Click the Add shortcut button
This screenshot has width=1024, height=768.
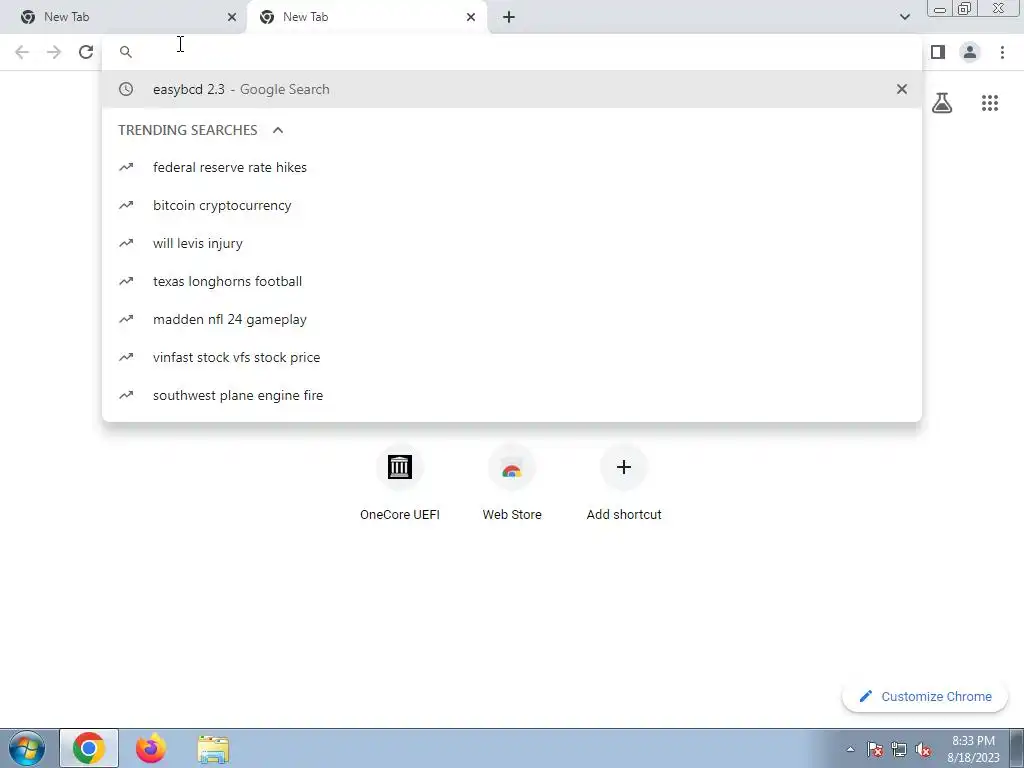point(624,483)
